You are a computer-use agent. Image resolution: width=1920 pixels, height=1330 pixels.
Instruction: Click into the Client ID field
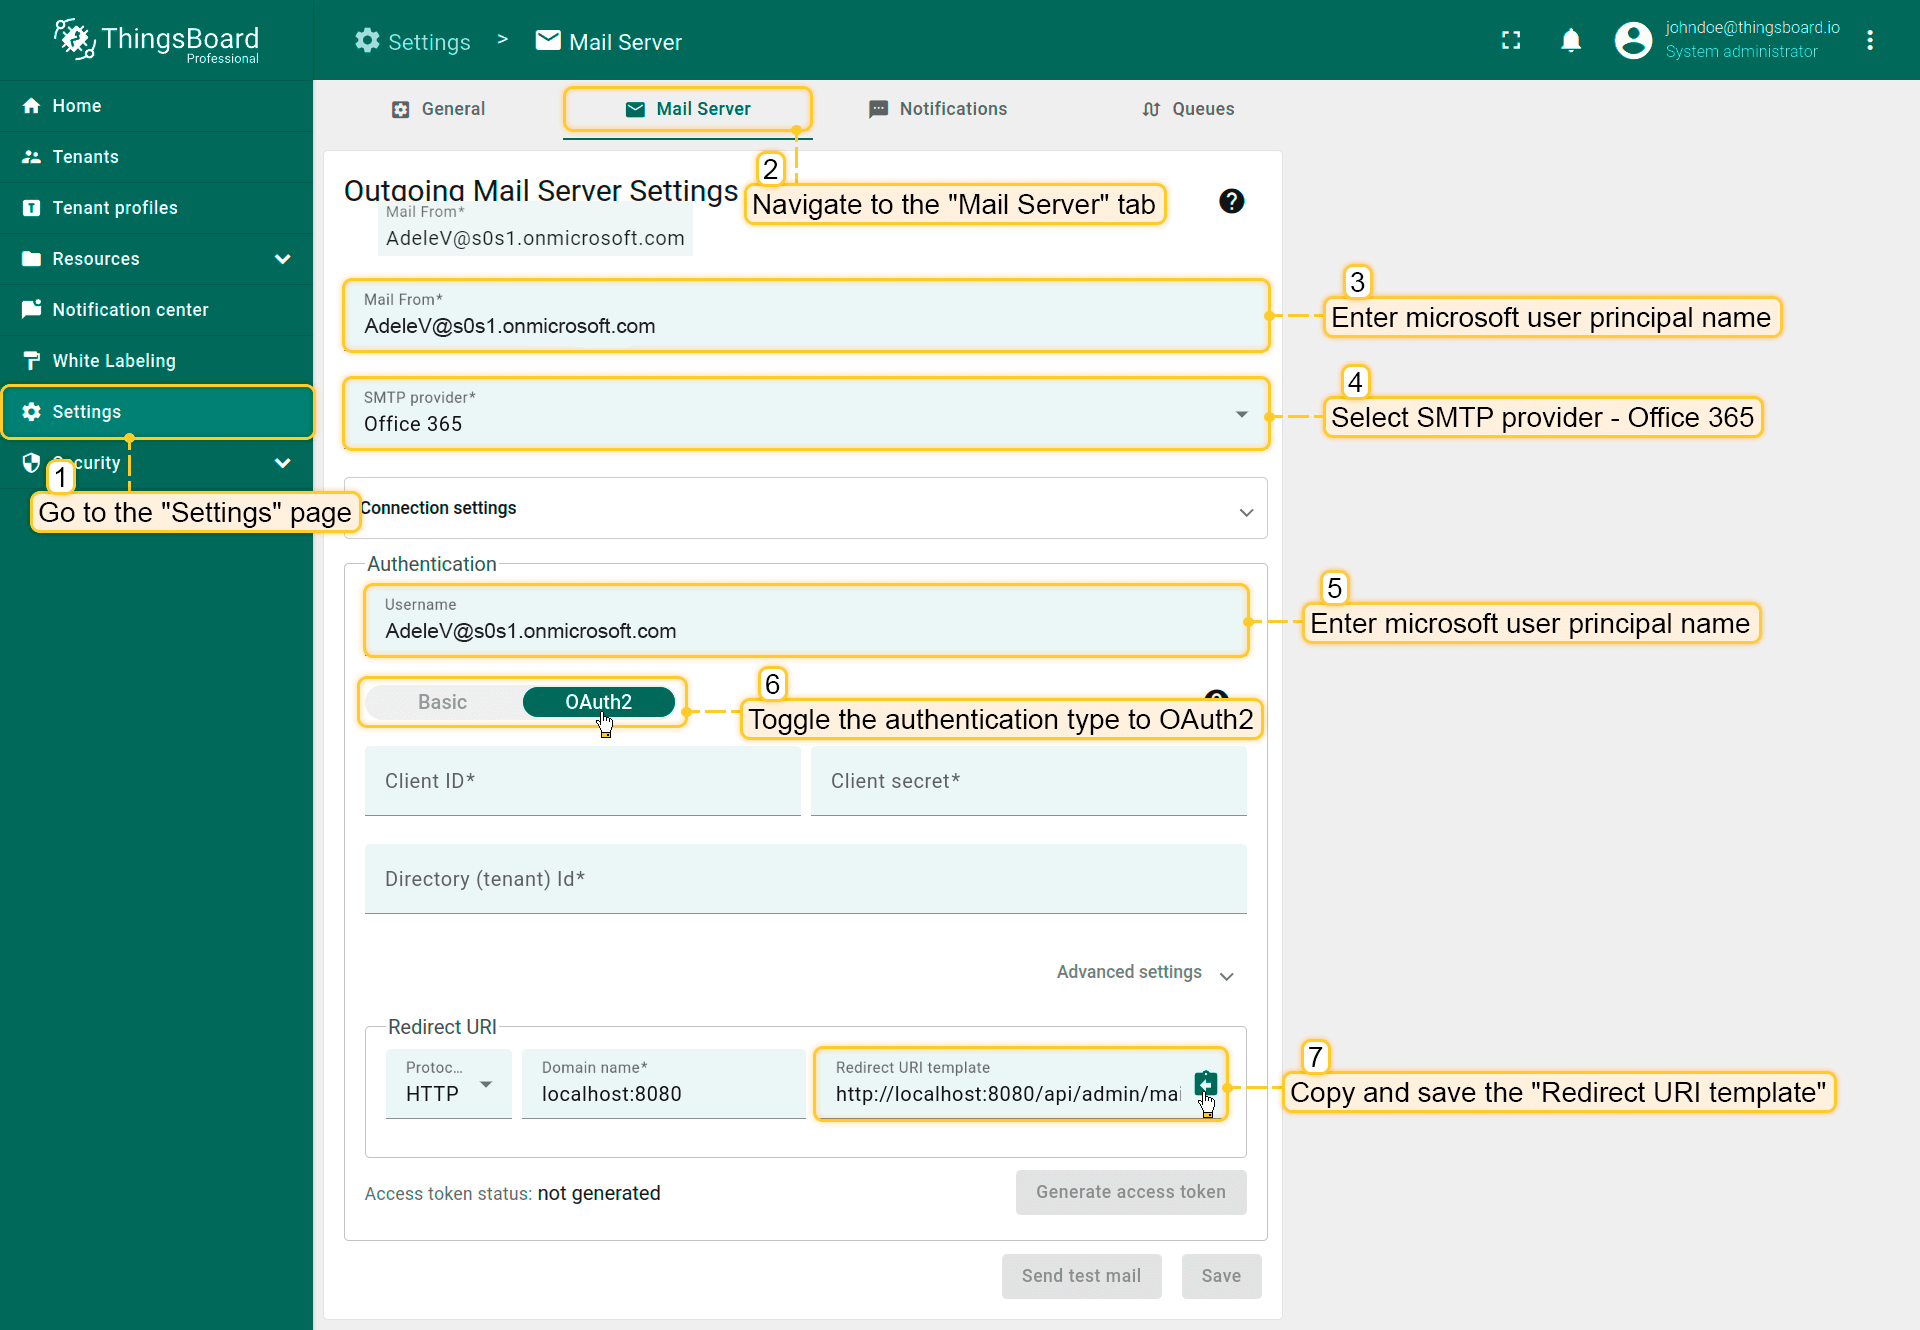pyautogui.click(x=582, y=782)
